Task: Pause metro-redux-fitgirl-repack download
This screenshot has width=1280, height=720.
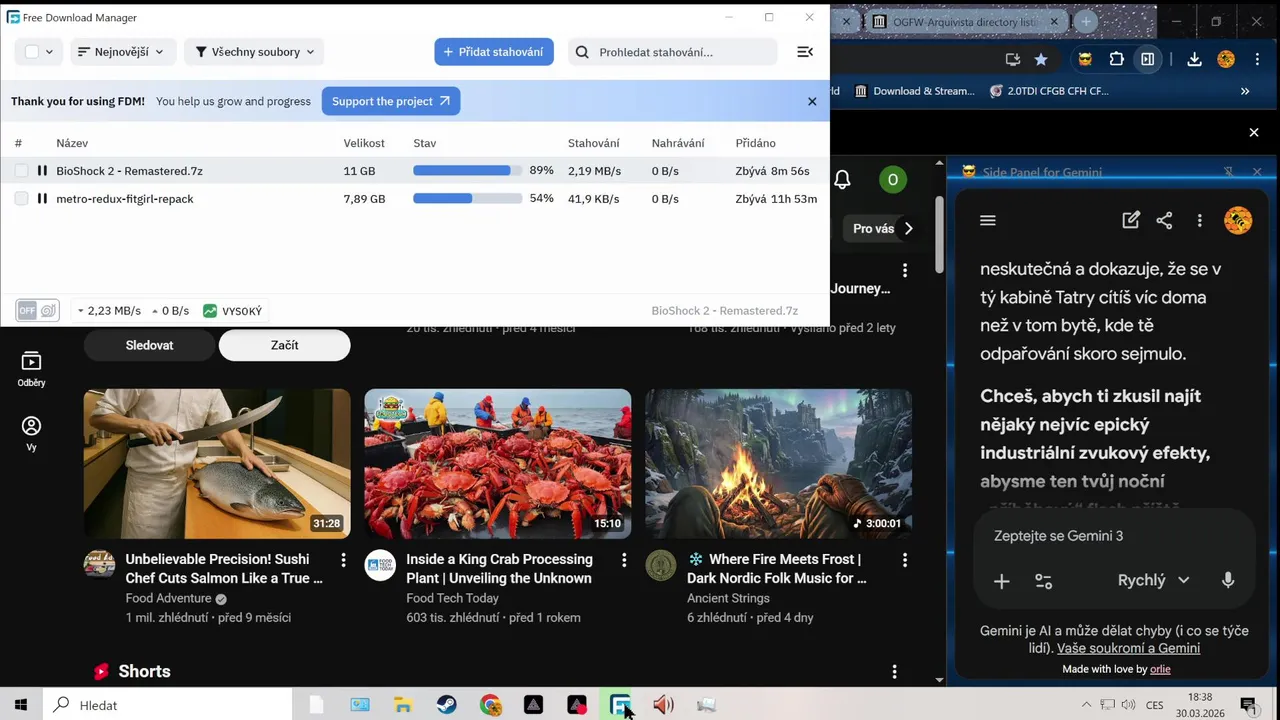Action: (42, 199)
